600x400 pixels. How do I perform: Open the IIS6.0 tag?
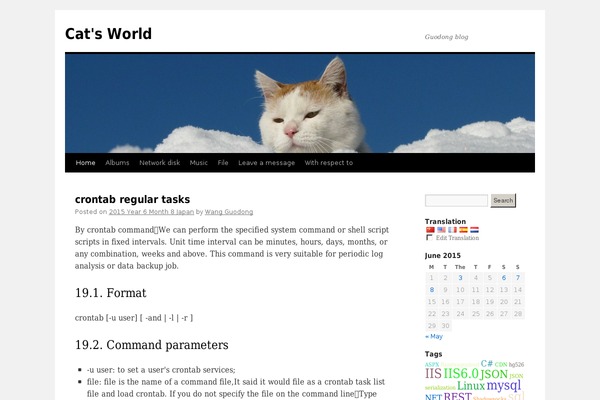click(x=461, y=374)
